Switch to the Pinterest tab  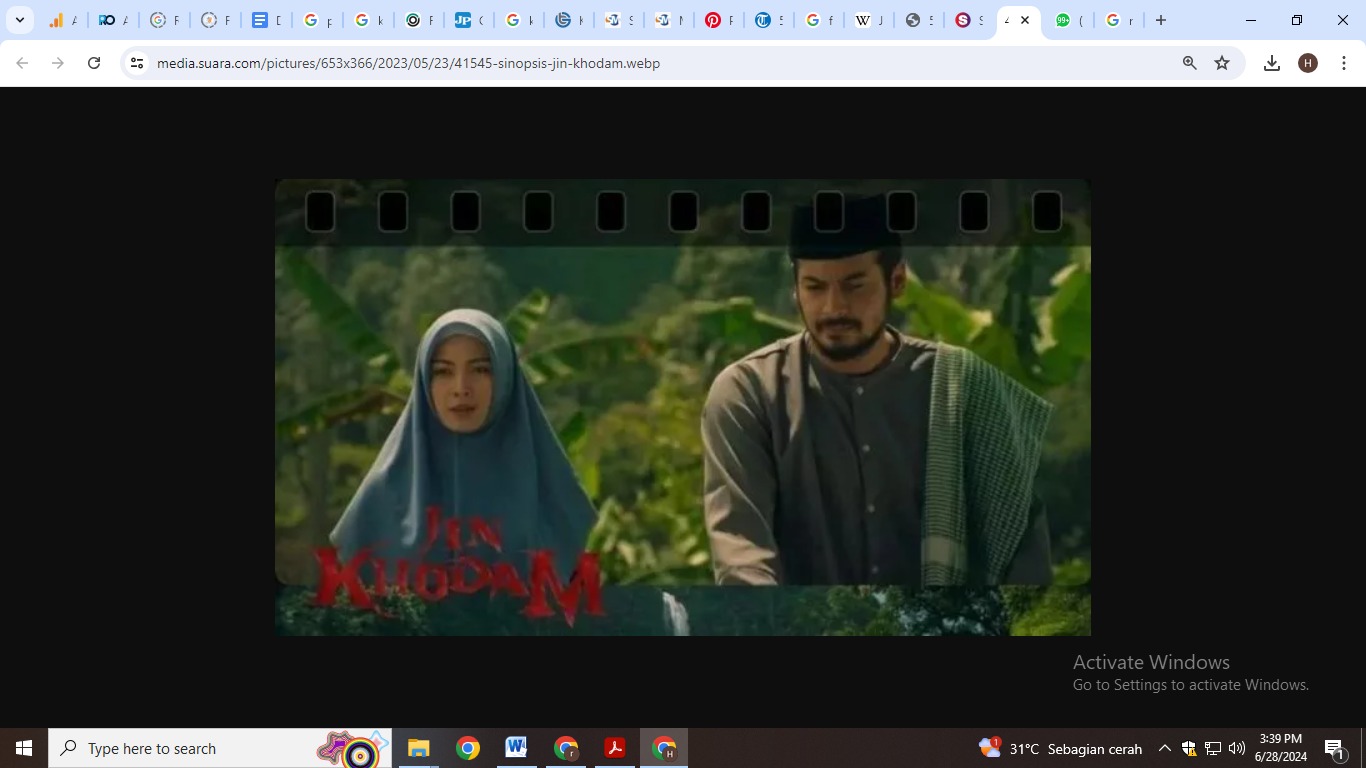click(x=719, y=20)
